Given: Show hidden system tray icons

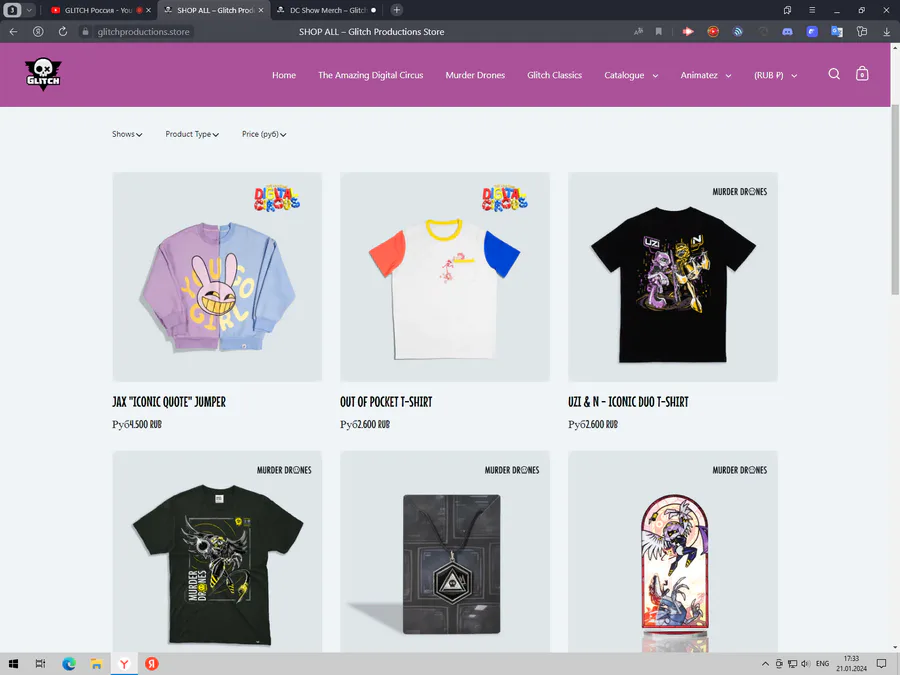Looking at the screenshot, I should click(x=765, y=664).
